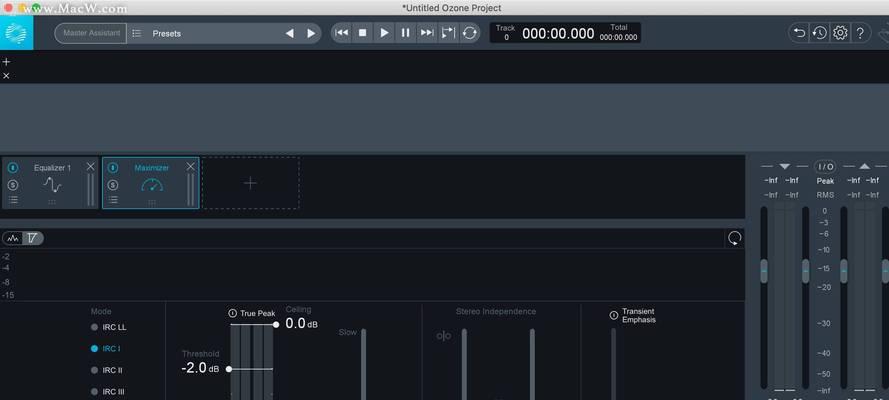Click the Ceiling slider handle
This screenshot has width=889, height=400.
(x=276, y=325)
